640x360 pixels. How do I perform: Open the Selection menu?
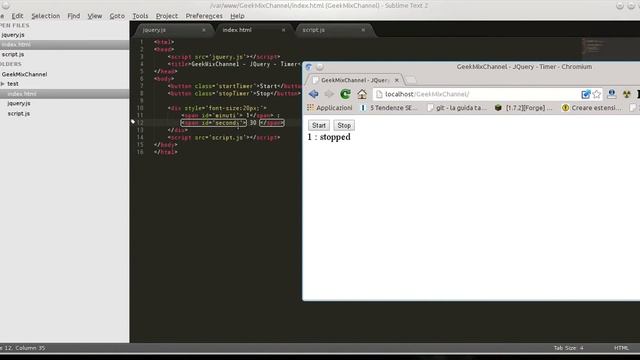pyautogui.click(x=46, y=16)
